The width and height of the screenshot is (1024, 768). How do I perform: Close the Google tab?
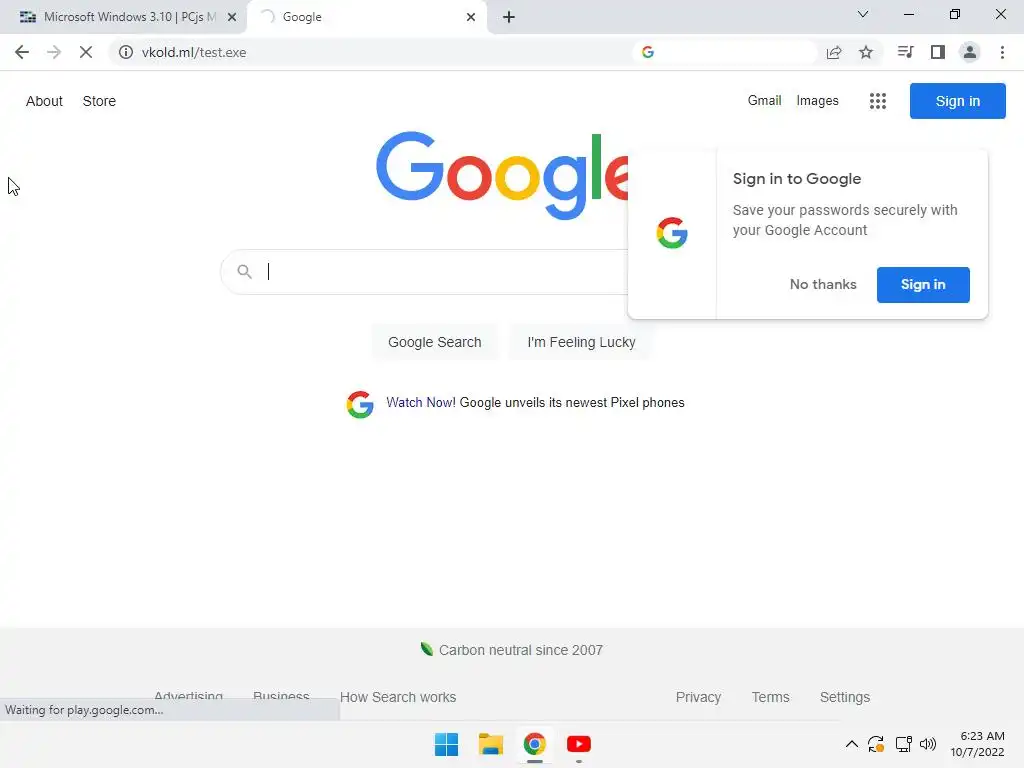[471, 17]
